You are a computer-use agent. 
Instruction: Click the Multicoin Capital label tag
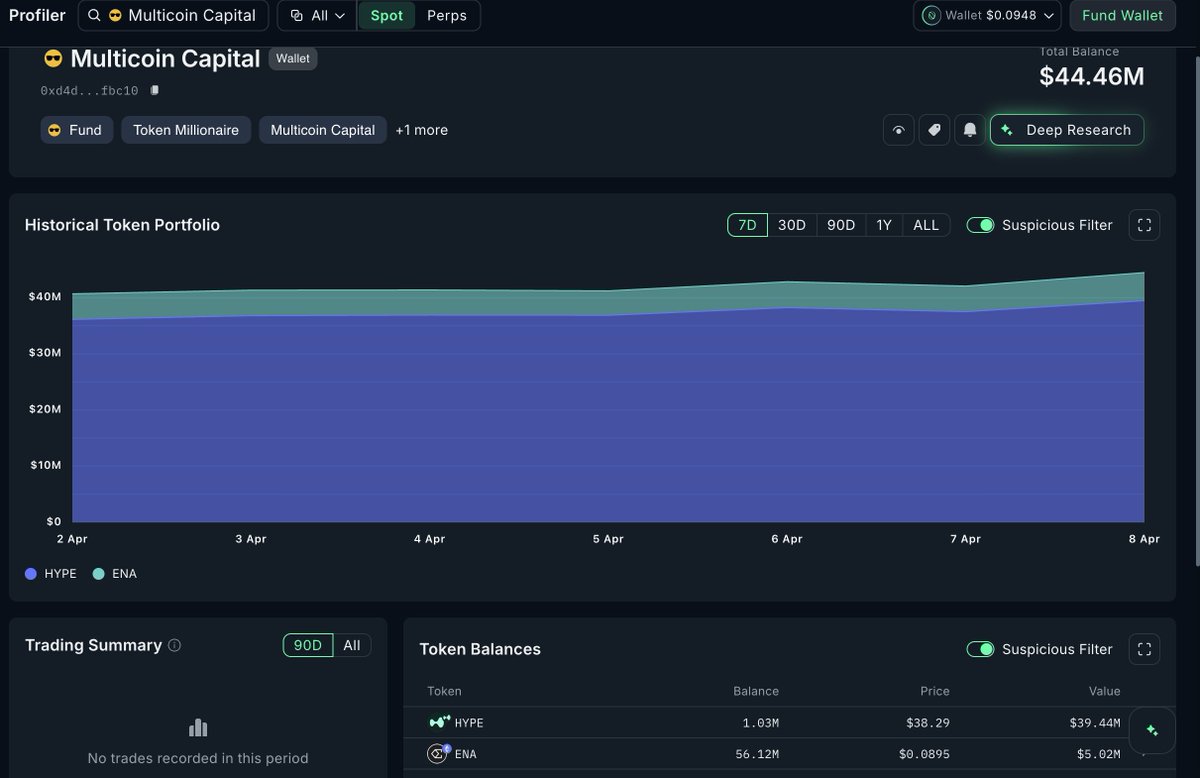click(x=323, y=130)
